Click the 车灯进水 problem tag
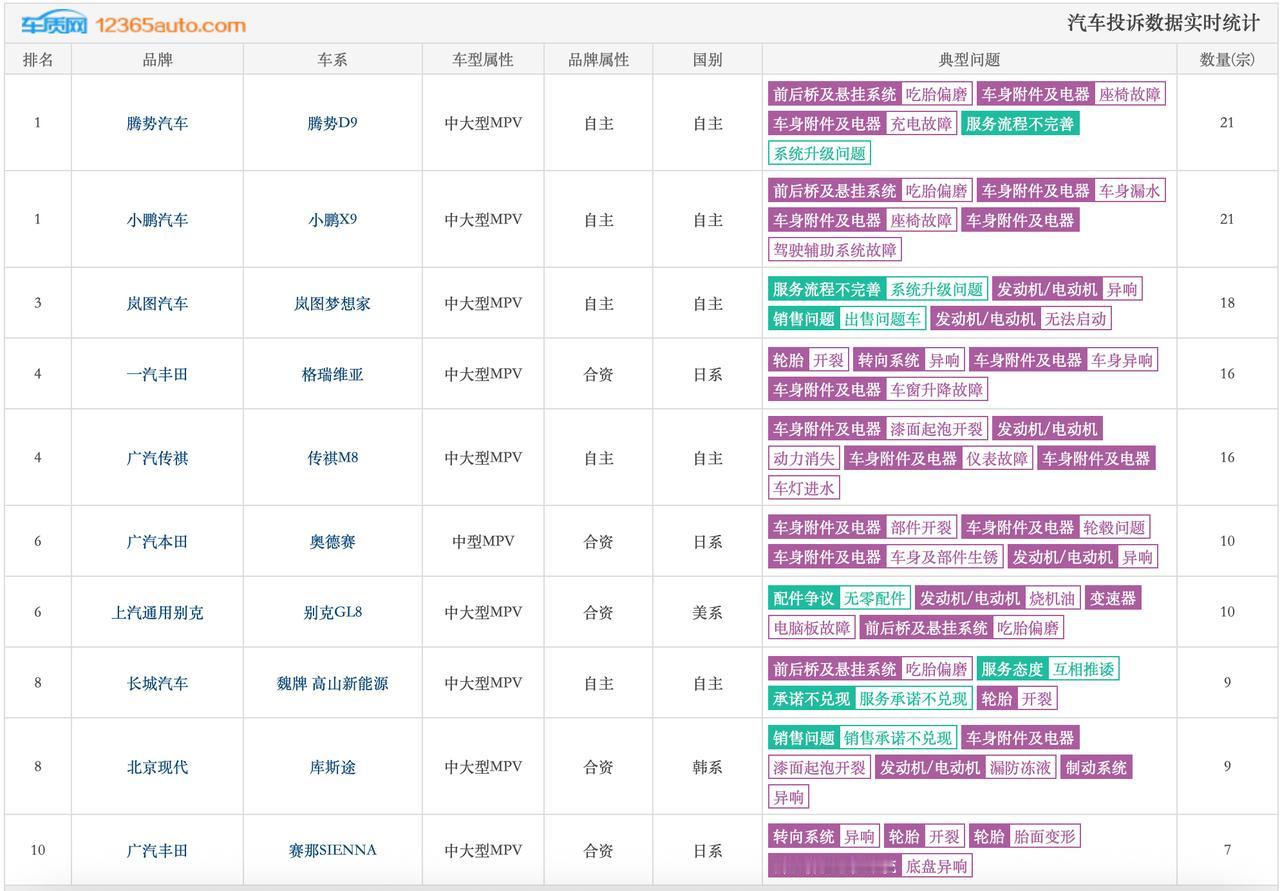Image resolution: width=1280 pixels, height=891 pixels. coord(804,488)
